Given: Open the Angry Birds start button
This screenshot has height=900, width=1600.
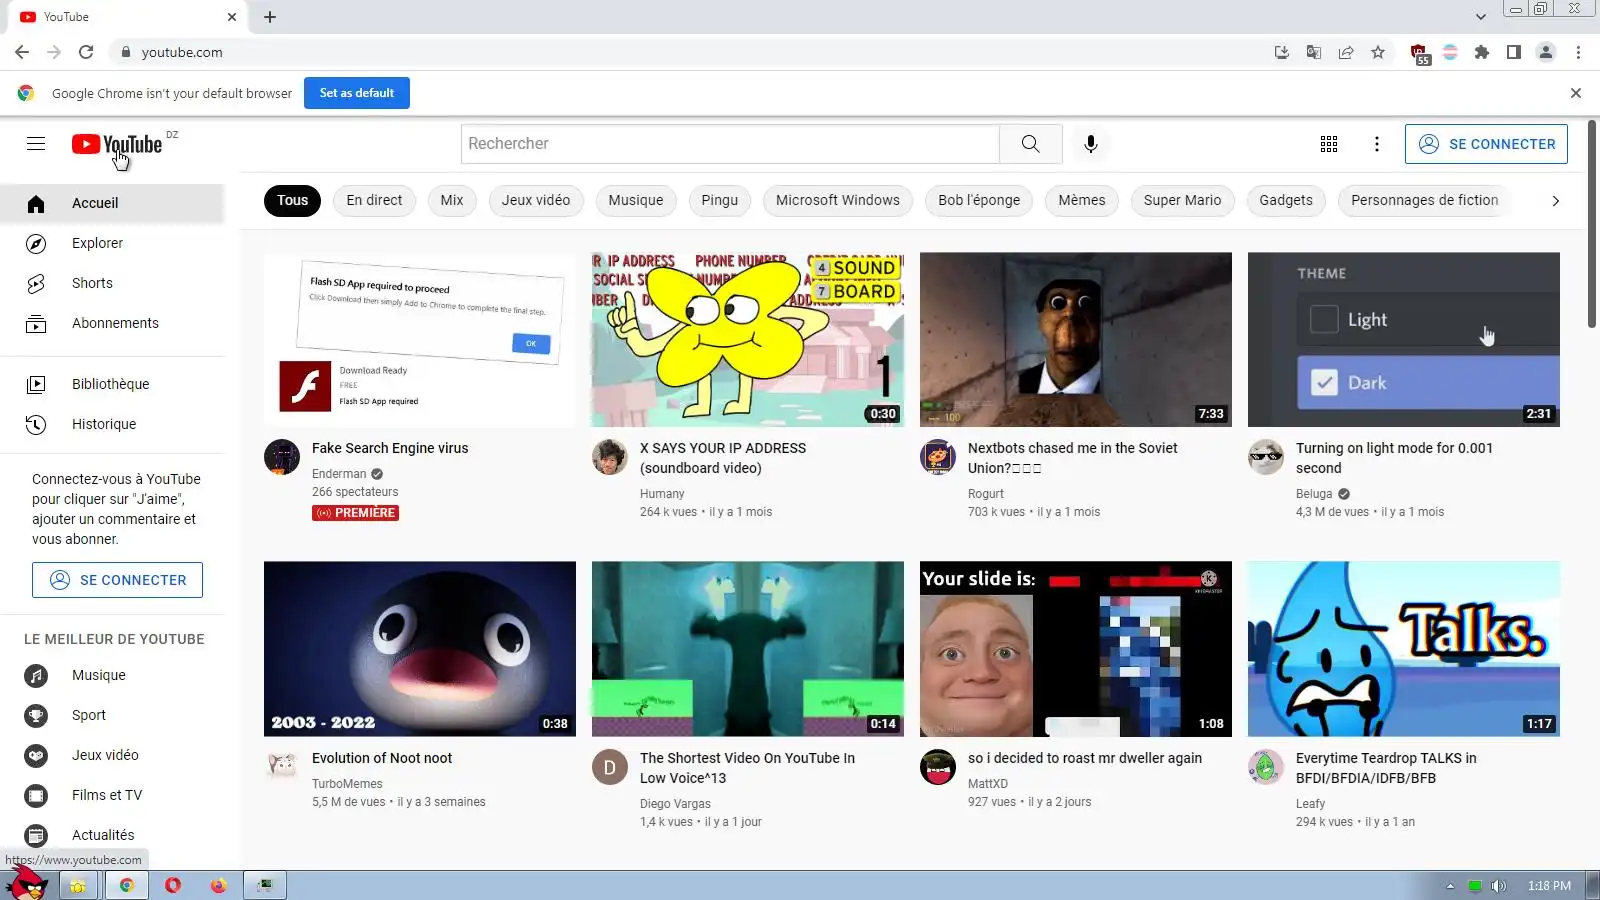Looking at the screenshot, I should point(27,884).
